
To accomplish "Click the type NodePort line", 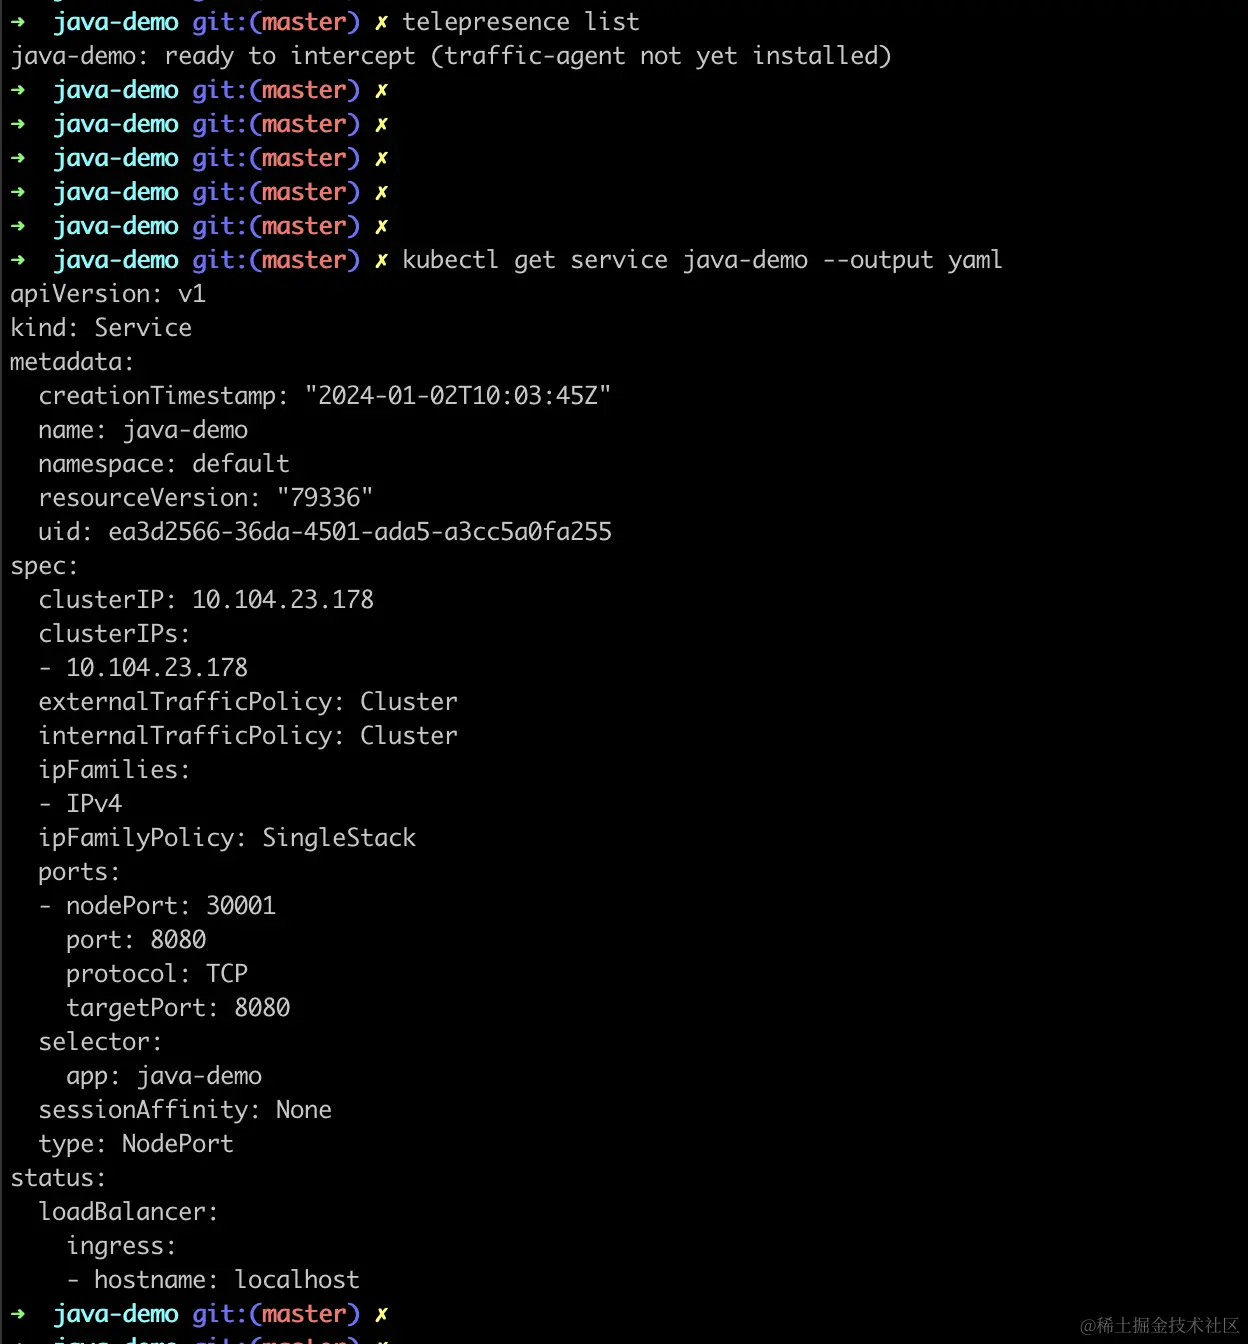I will point(135,1144).
